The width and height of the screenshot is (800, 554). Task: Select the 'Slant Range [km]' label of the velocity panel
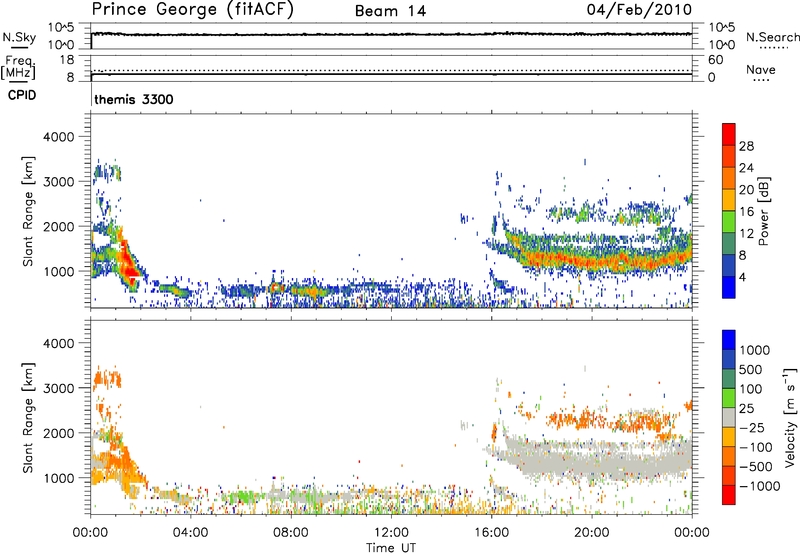click(x=28, y=418)
